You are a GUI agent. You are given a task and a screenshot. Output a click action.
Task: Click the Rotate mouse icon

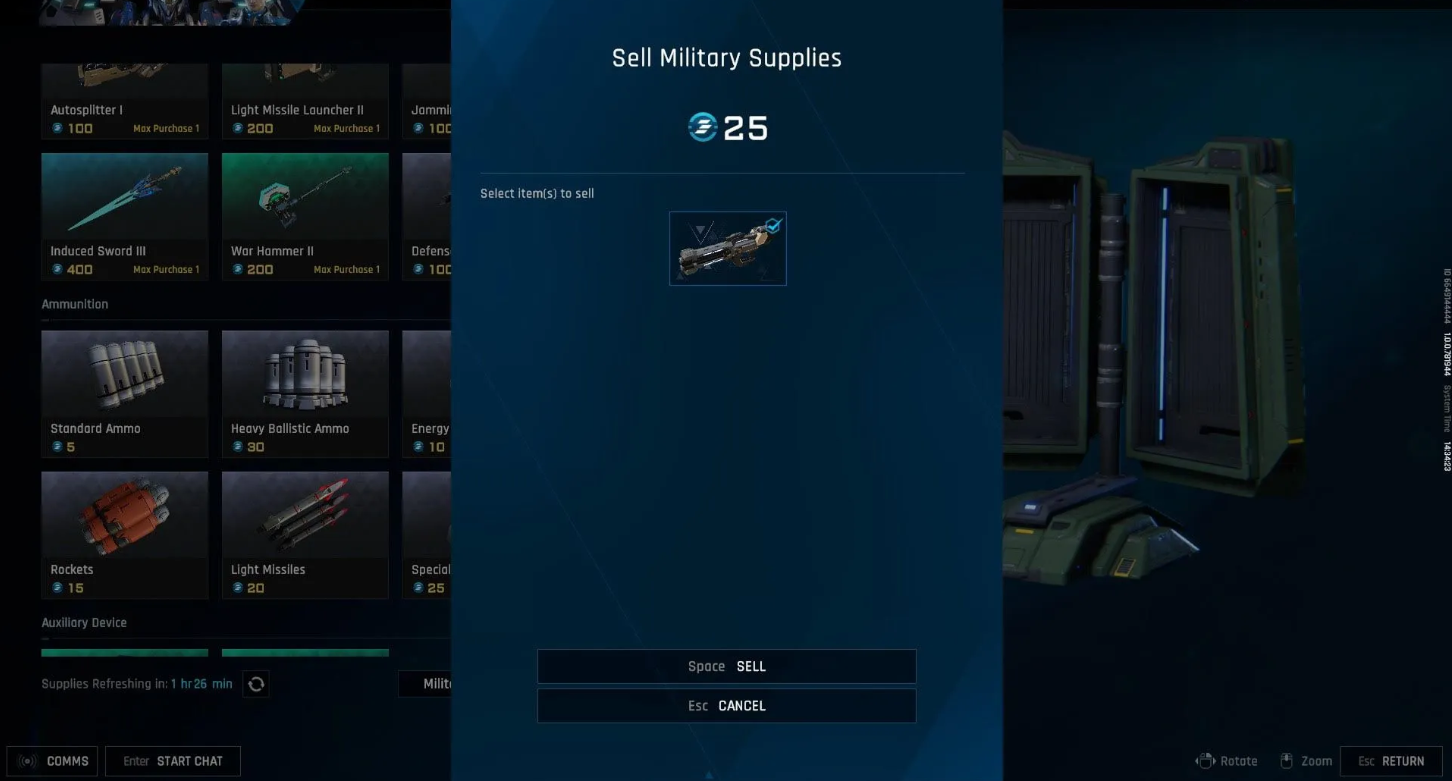pyautogui.click(x=1205, y=761)
